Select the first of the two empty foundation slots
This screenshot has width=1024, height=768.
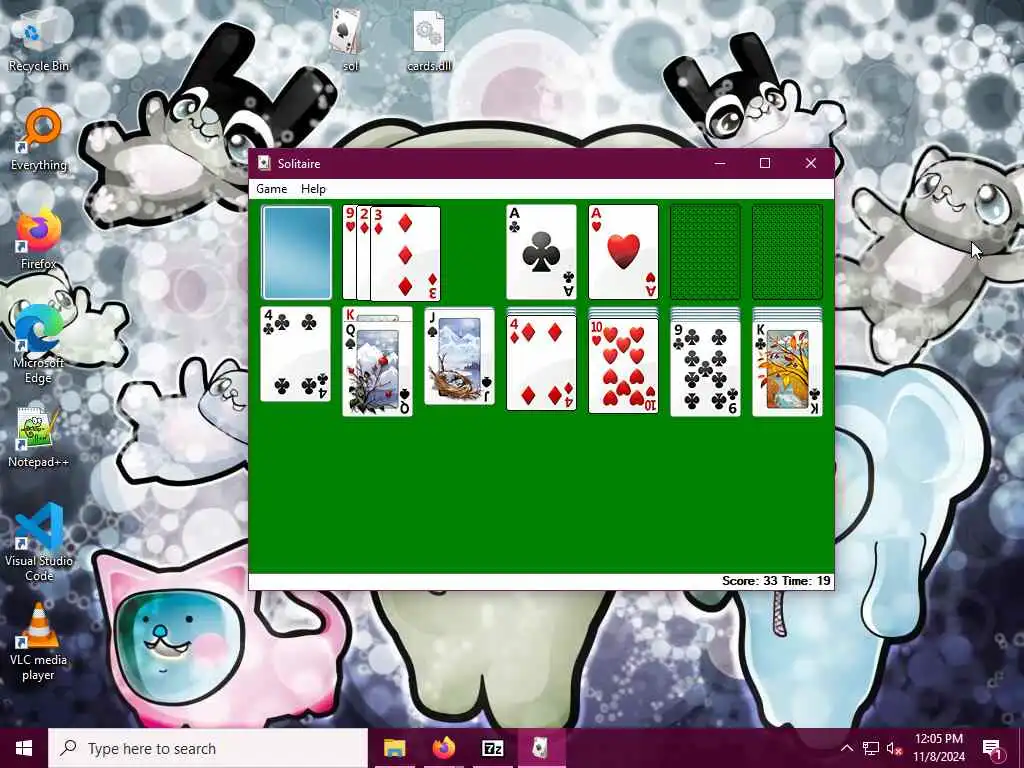tap(705, 252)
